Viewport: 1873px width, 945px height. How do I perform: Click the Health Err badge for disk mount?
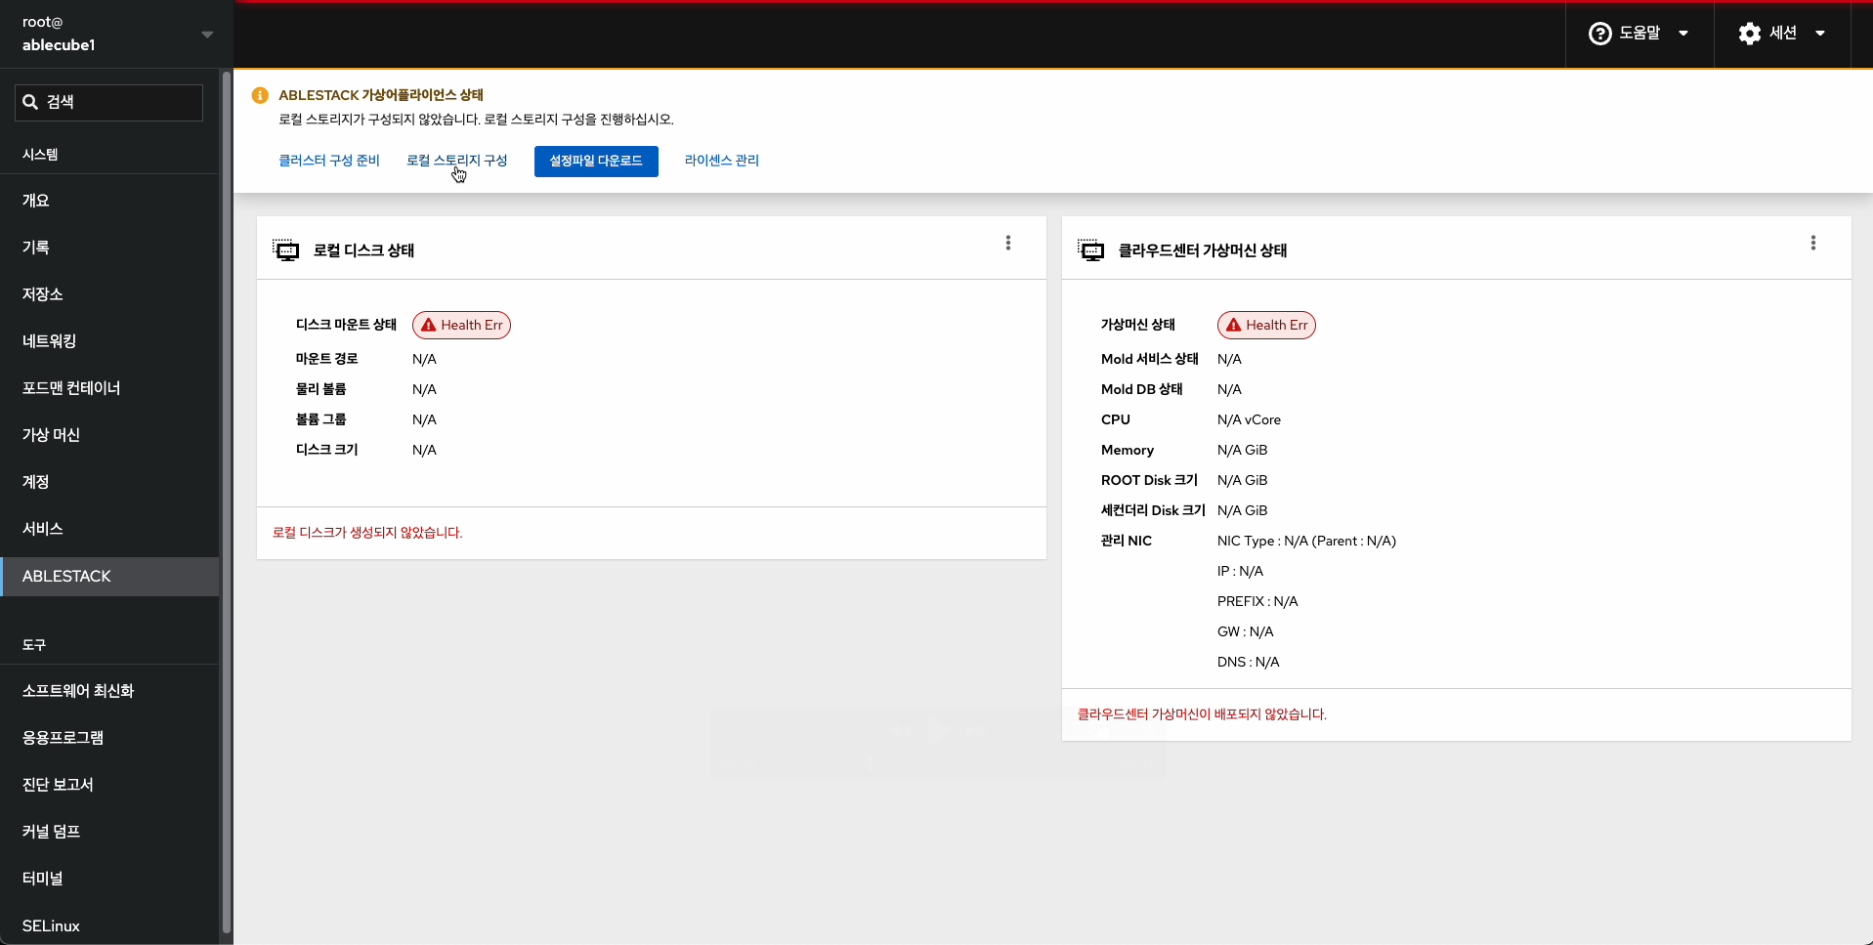coord(461,325)
